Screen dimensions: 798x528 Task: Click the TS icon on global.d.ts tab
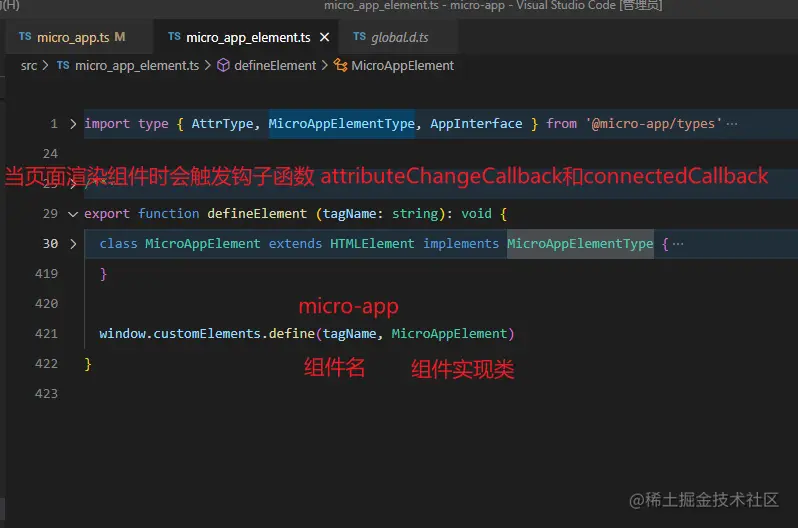(359, 37)
